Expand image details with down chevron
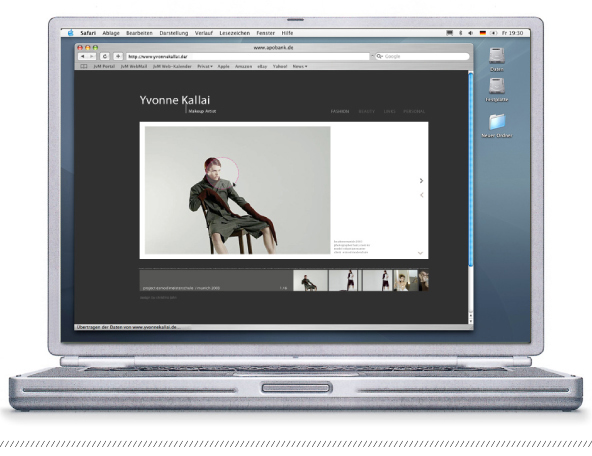 point(420,253)
